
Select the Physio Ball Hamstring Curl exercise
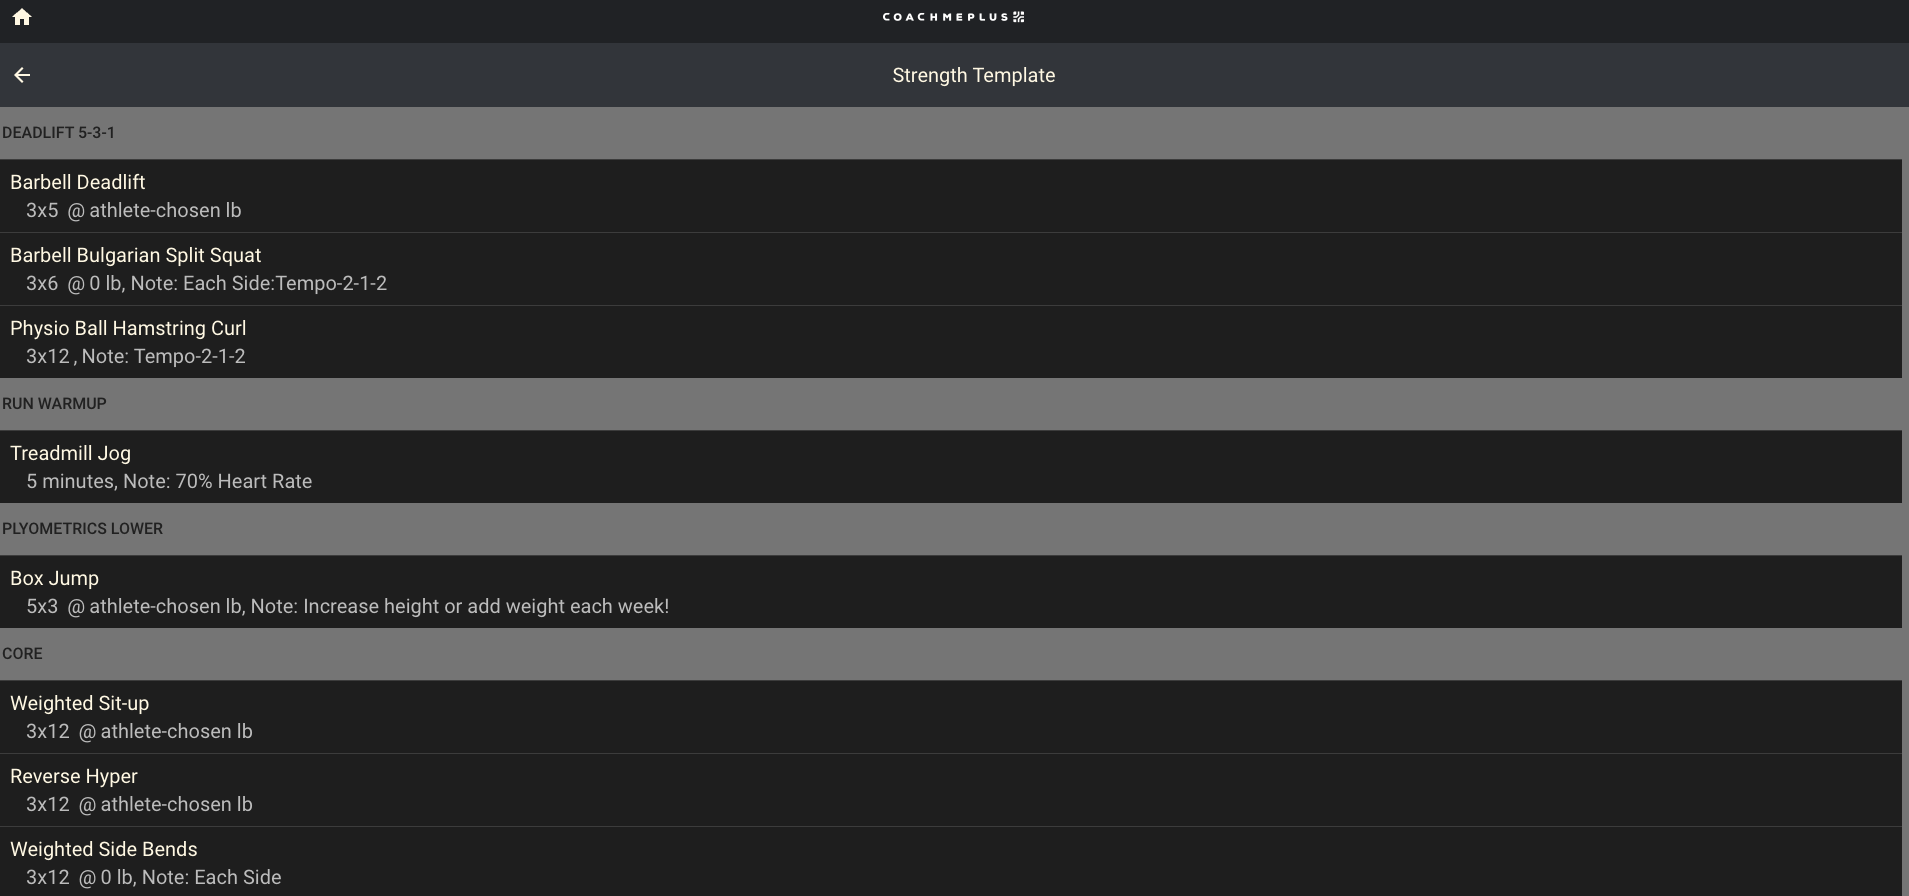[951, 342]
